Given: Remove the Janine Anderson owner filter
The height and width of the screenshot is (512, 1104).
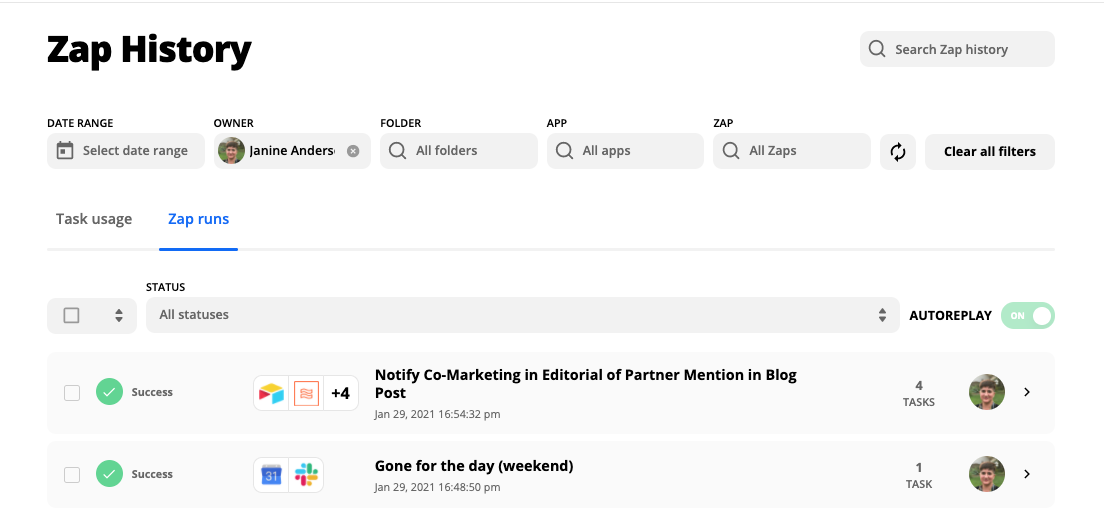Looking at the screenshot, I should pos(353,151).
